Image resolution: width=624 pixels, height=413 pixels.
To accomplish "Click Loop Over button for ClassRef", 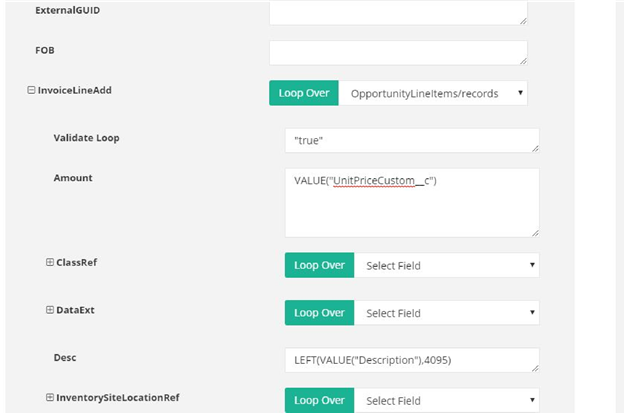I will tap(320, 265).
